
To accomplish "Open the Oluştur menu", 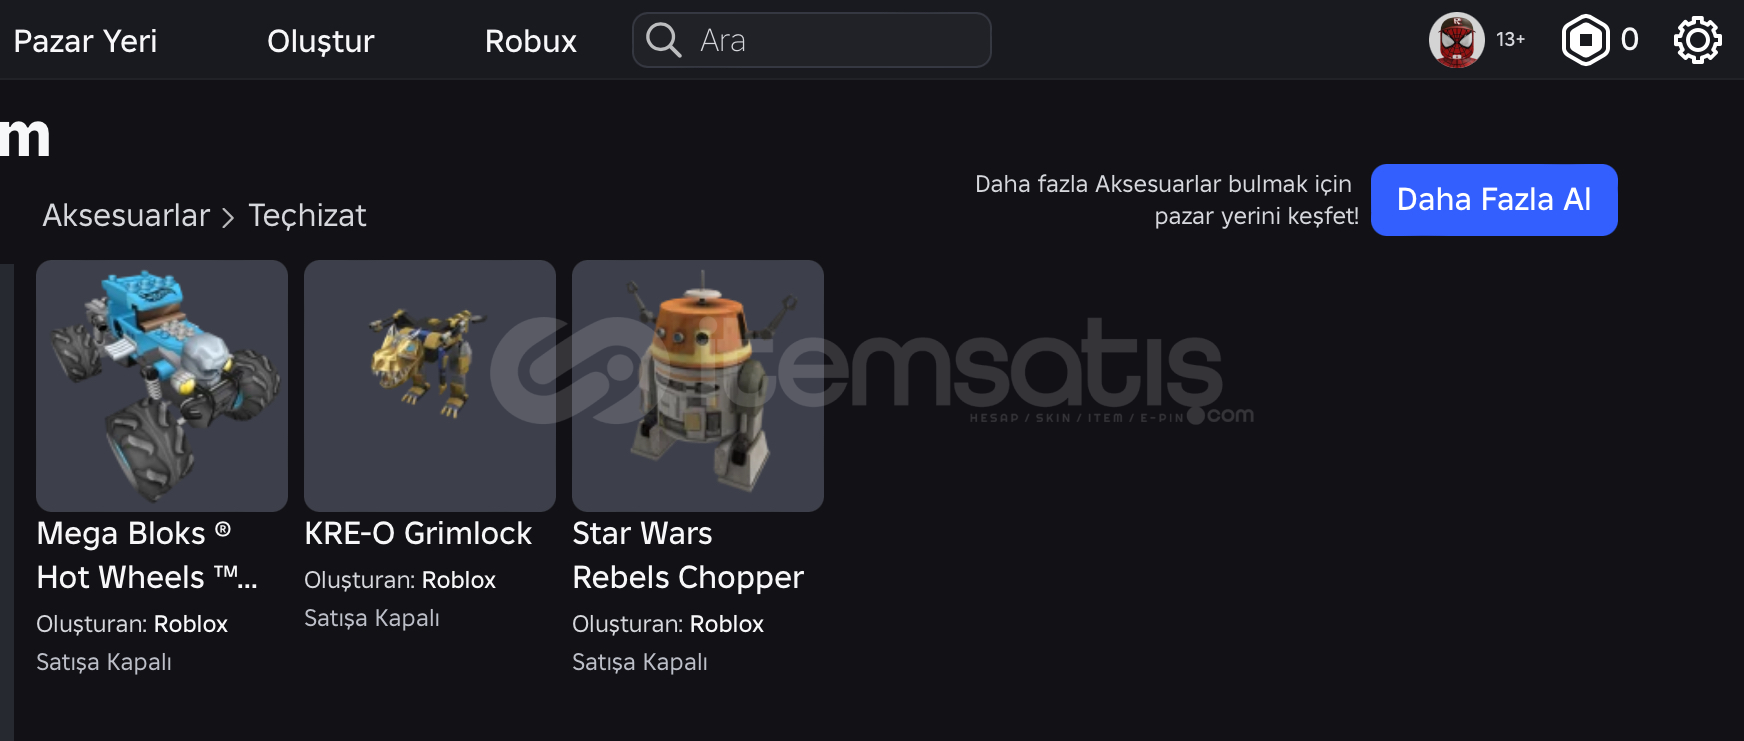I will [320, 41].
